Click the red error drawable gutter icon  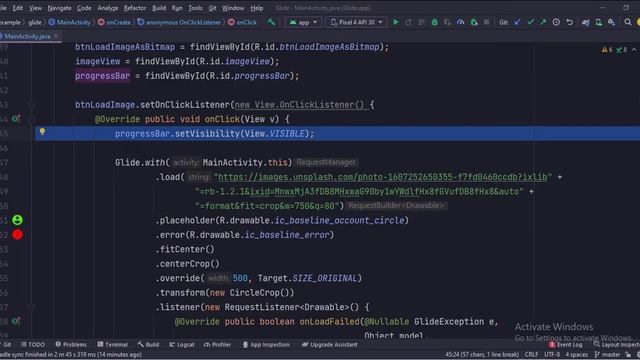(17, 235)
